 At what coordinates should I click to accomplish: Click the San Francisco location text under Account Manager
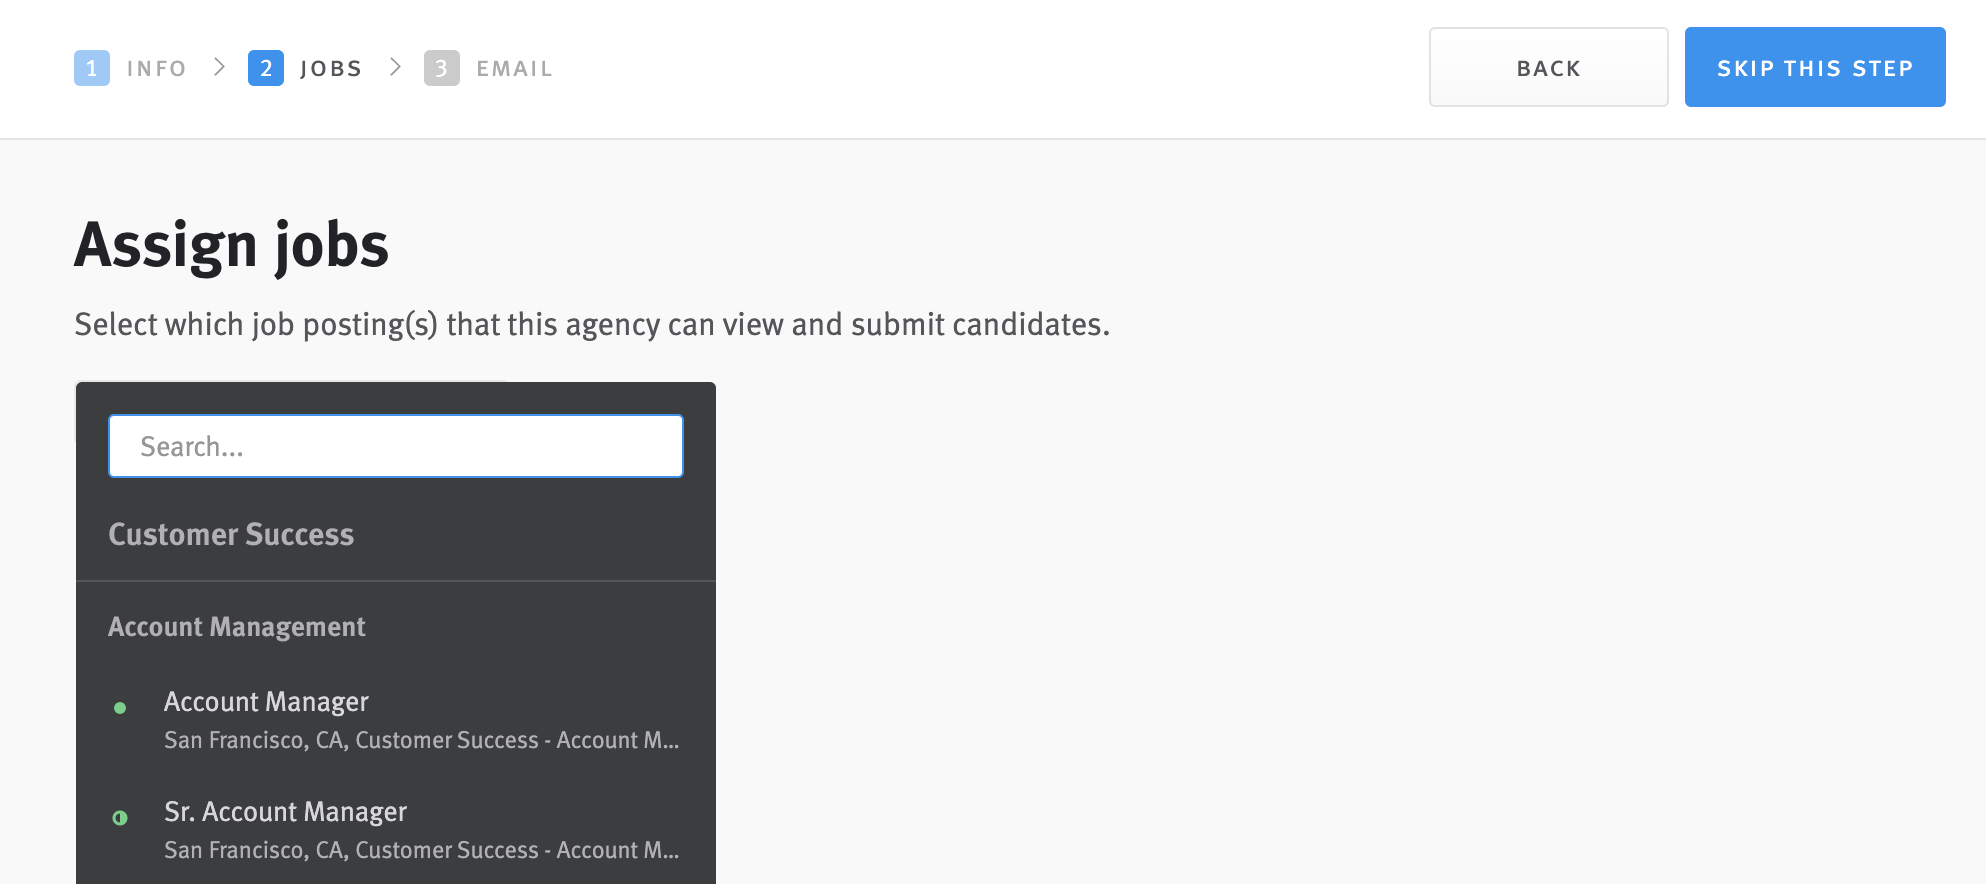coord(421,740)
